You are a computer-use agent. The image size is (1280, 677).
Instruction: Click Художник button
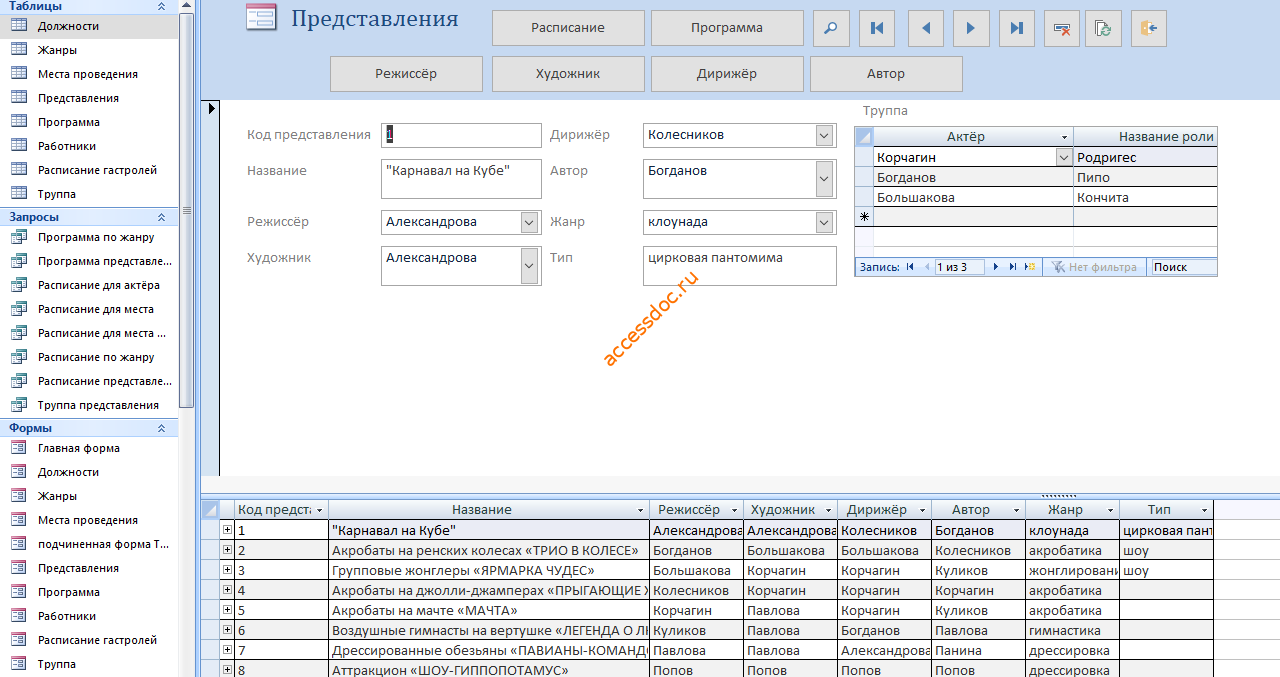pyautogui.click(x=568, y=74)
